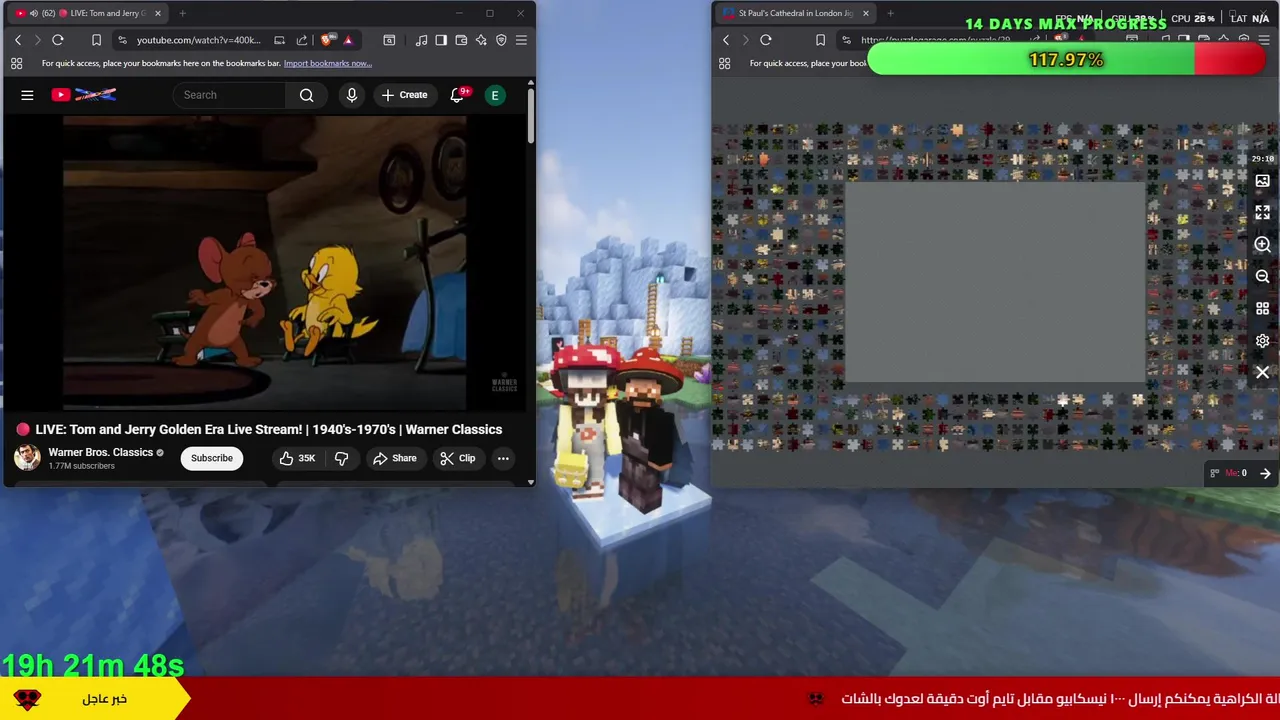Go back in the YouTube browser window
This screenshot has height=720, width=1280.
click(17, 40)
